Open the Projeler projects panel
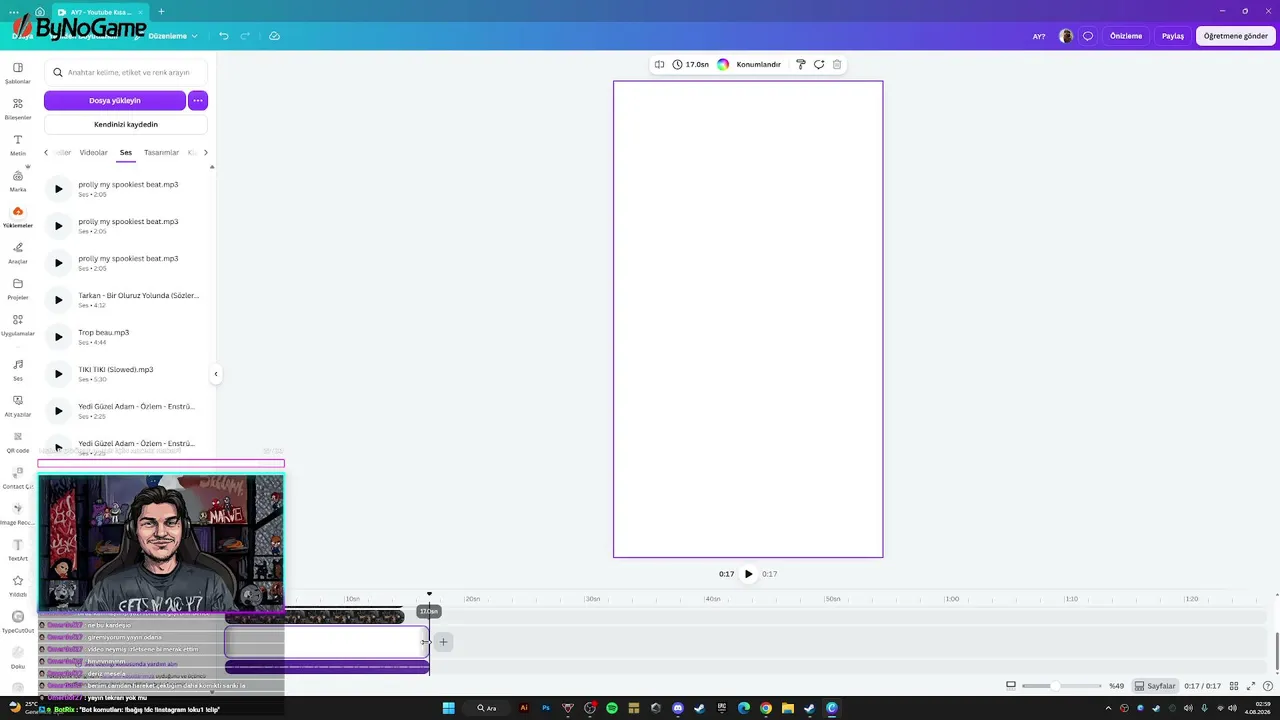 [x=18, y=288]
